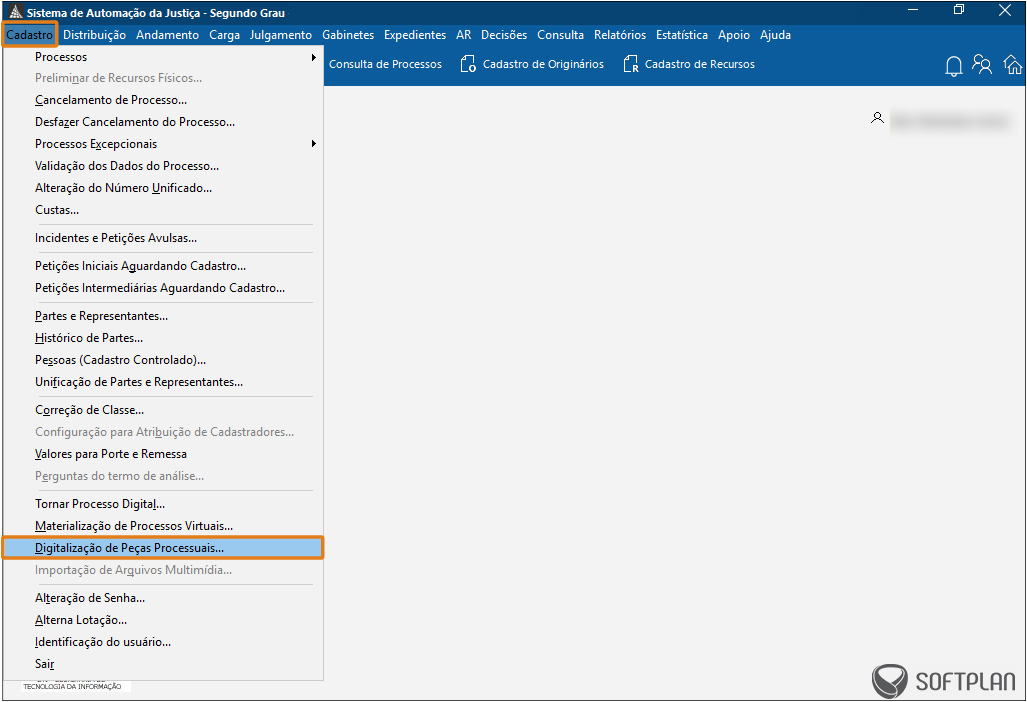Click Cadastro de Recursos toolbar label
1027x702 pixels.
click(x=700, y=64)
